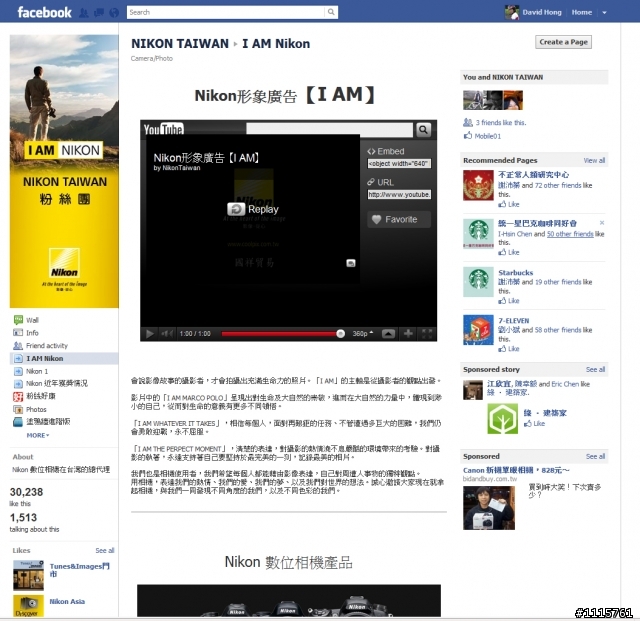Image resolution: width=640 pixels, height=621 pixels.
Task: Click YouTube search magnifier button
Action: (423, 130)
